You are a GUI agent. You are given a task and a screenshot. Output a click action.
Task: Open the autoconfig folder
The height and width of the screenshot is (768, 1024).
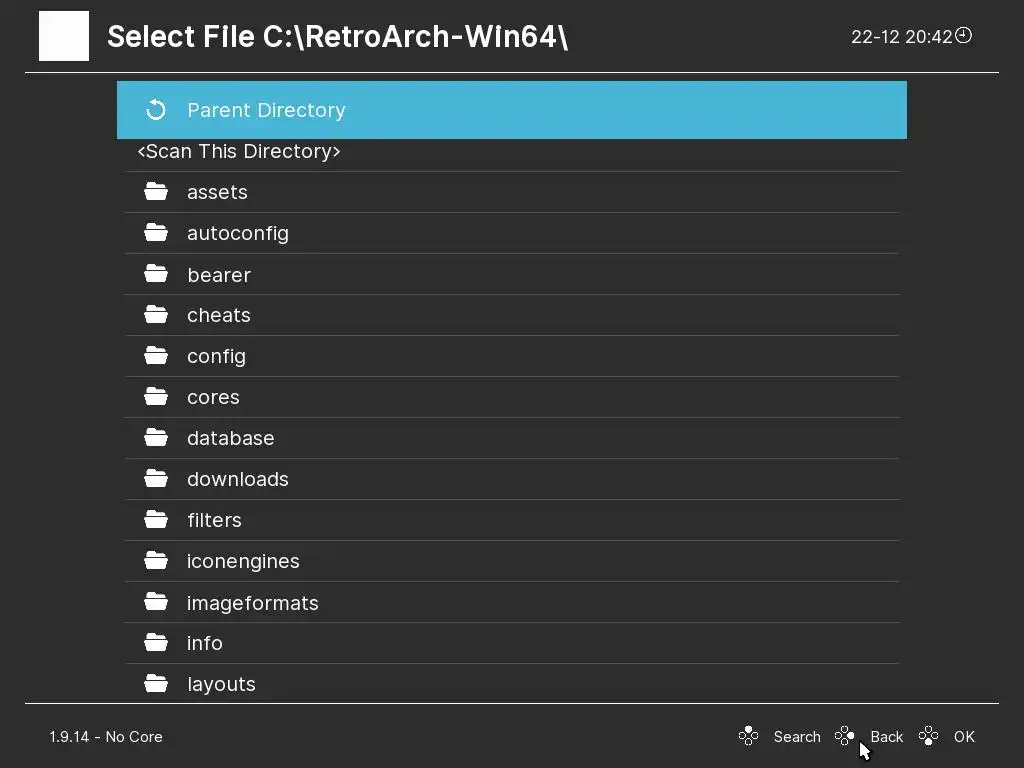pyautogui.click(x=512, y=233)
